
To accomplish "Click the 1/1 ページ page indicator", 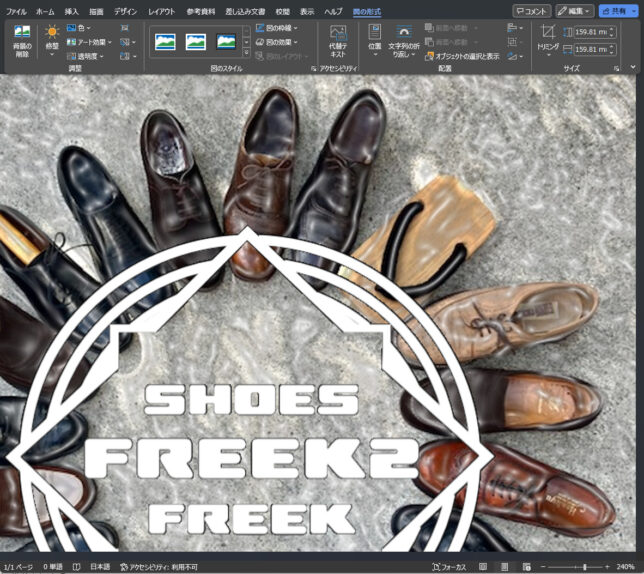I will (18, 567).
